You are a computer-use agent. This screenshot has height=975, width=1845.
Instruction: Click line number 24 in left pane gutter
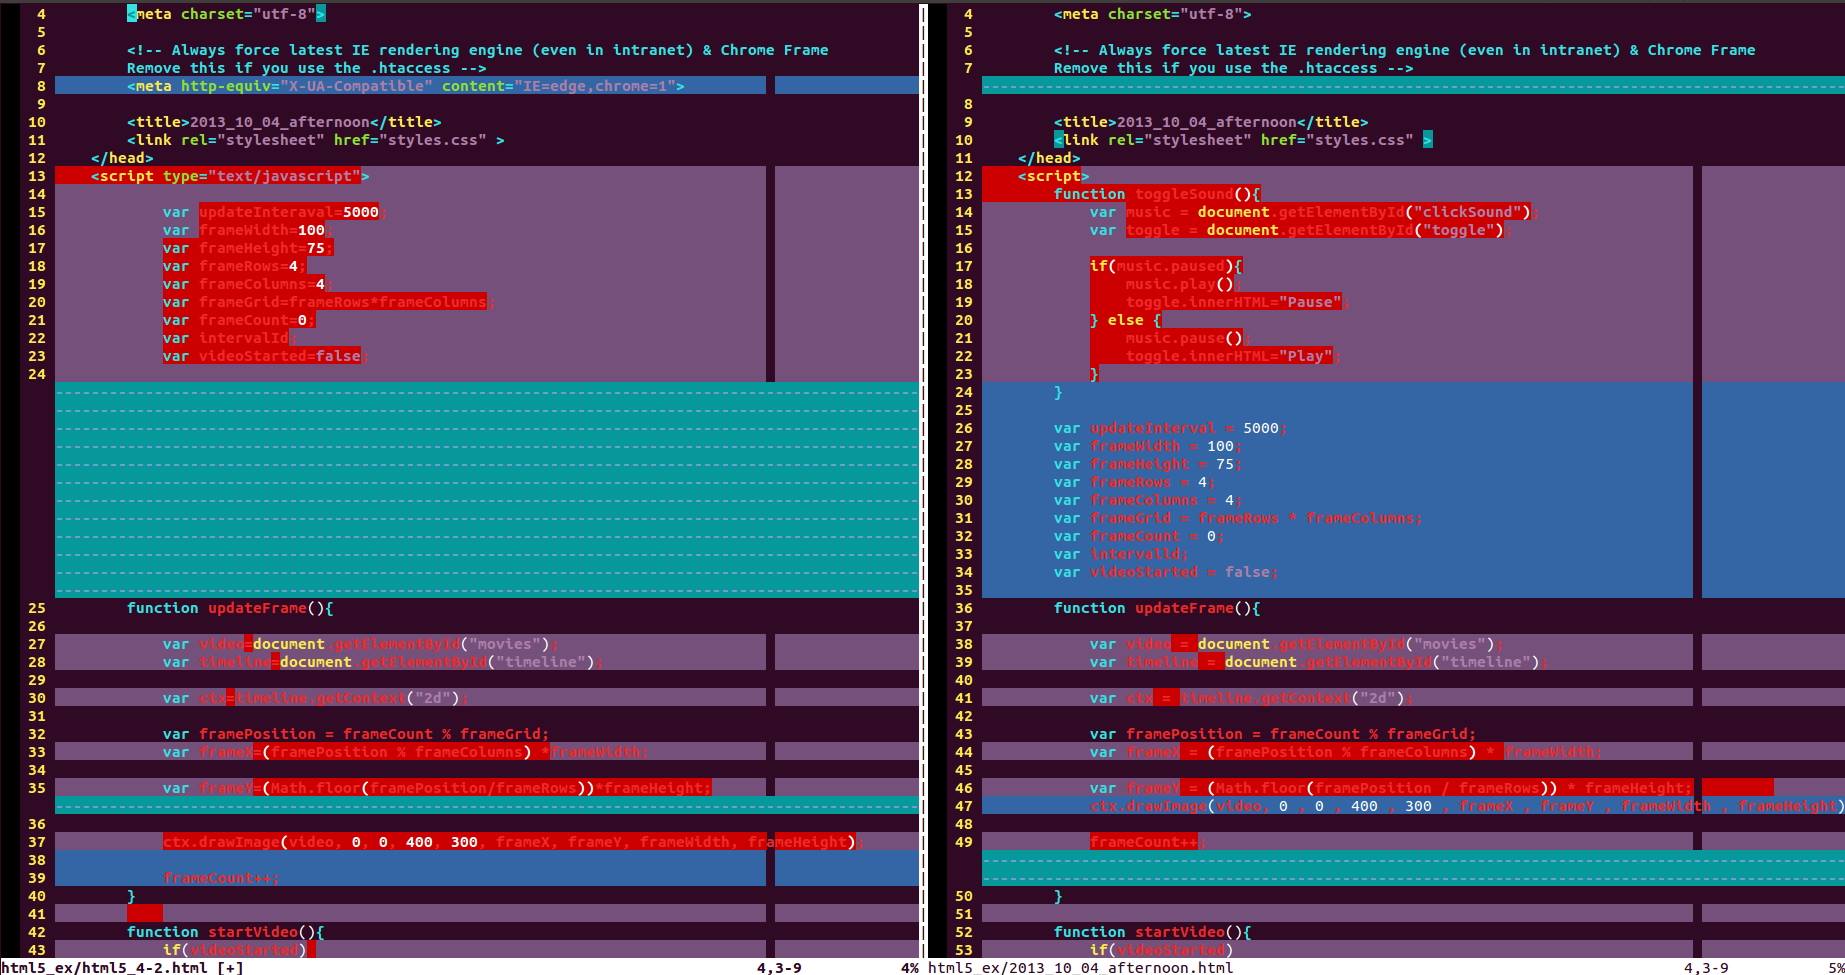[x=37, y=374]
